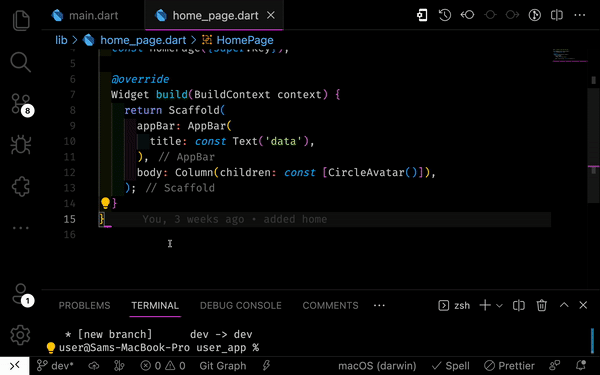This screenshot has height=375, width=600.
Task: Expand the new terminal launch profile dropdown
Action: (499, 306)
